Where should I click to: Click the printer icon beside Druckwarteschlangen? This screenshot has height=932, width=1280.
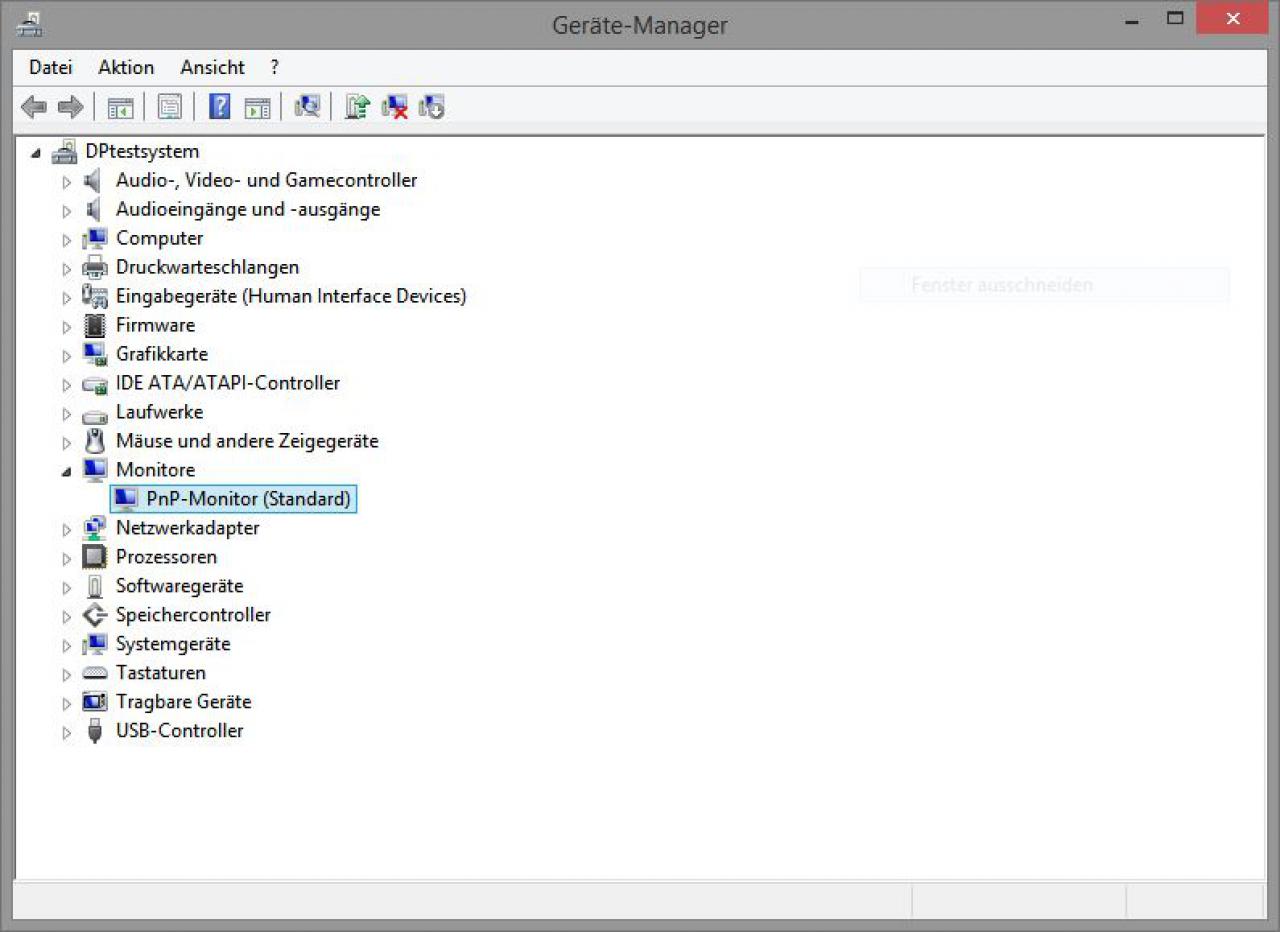[95, 267]
